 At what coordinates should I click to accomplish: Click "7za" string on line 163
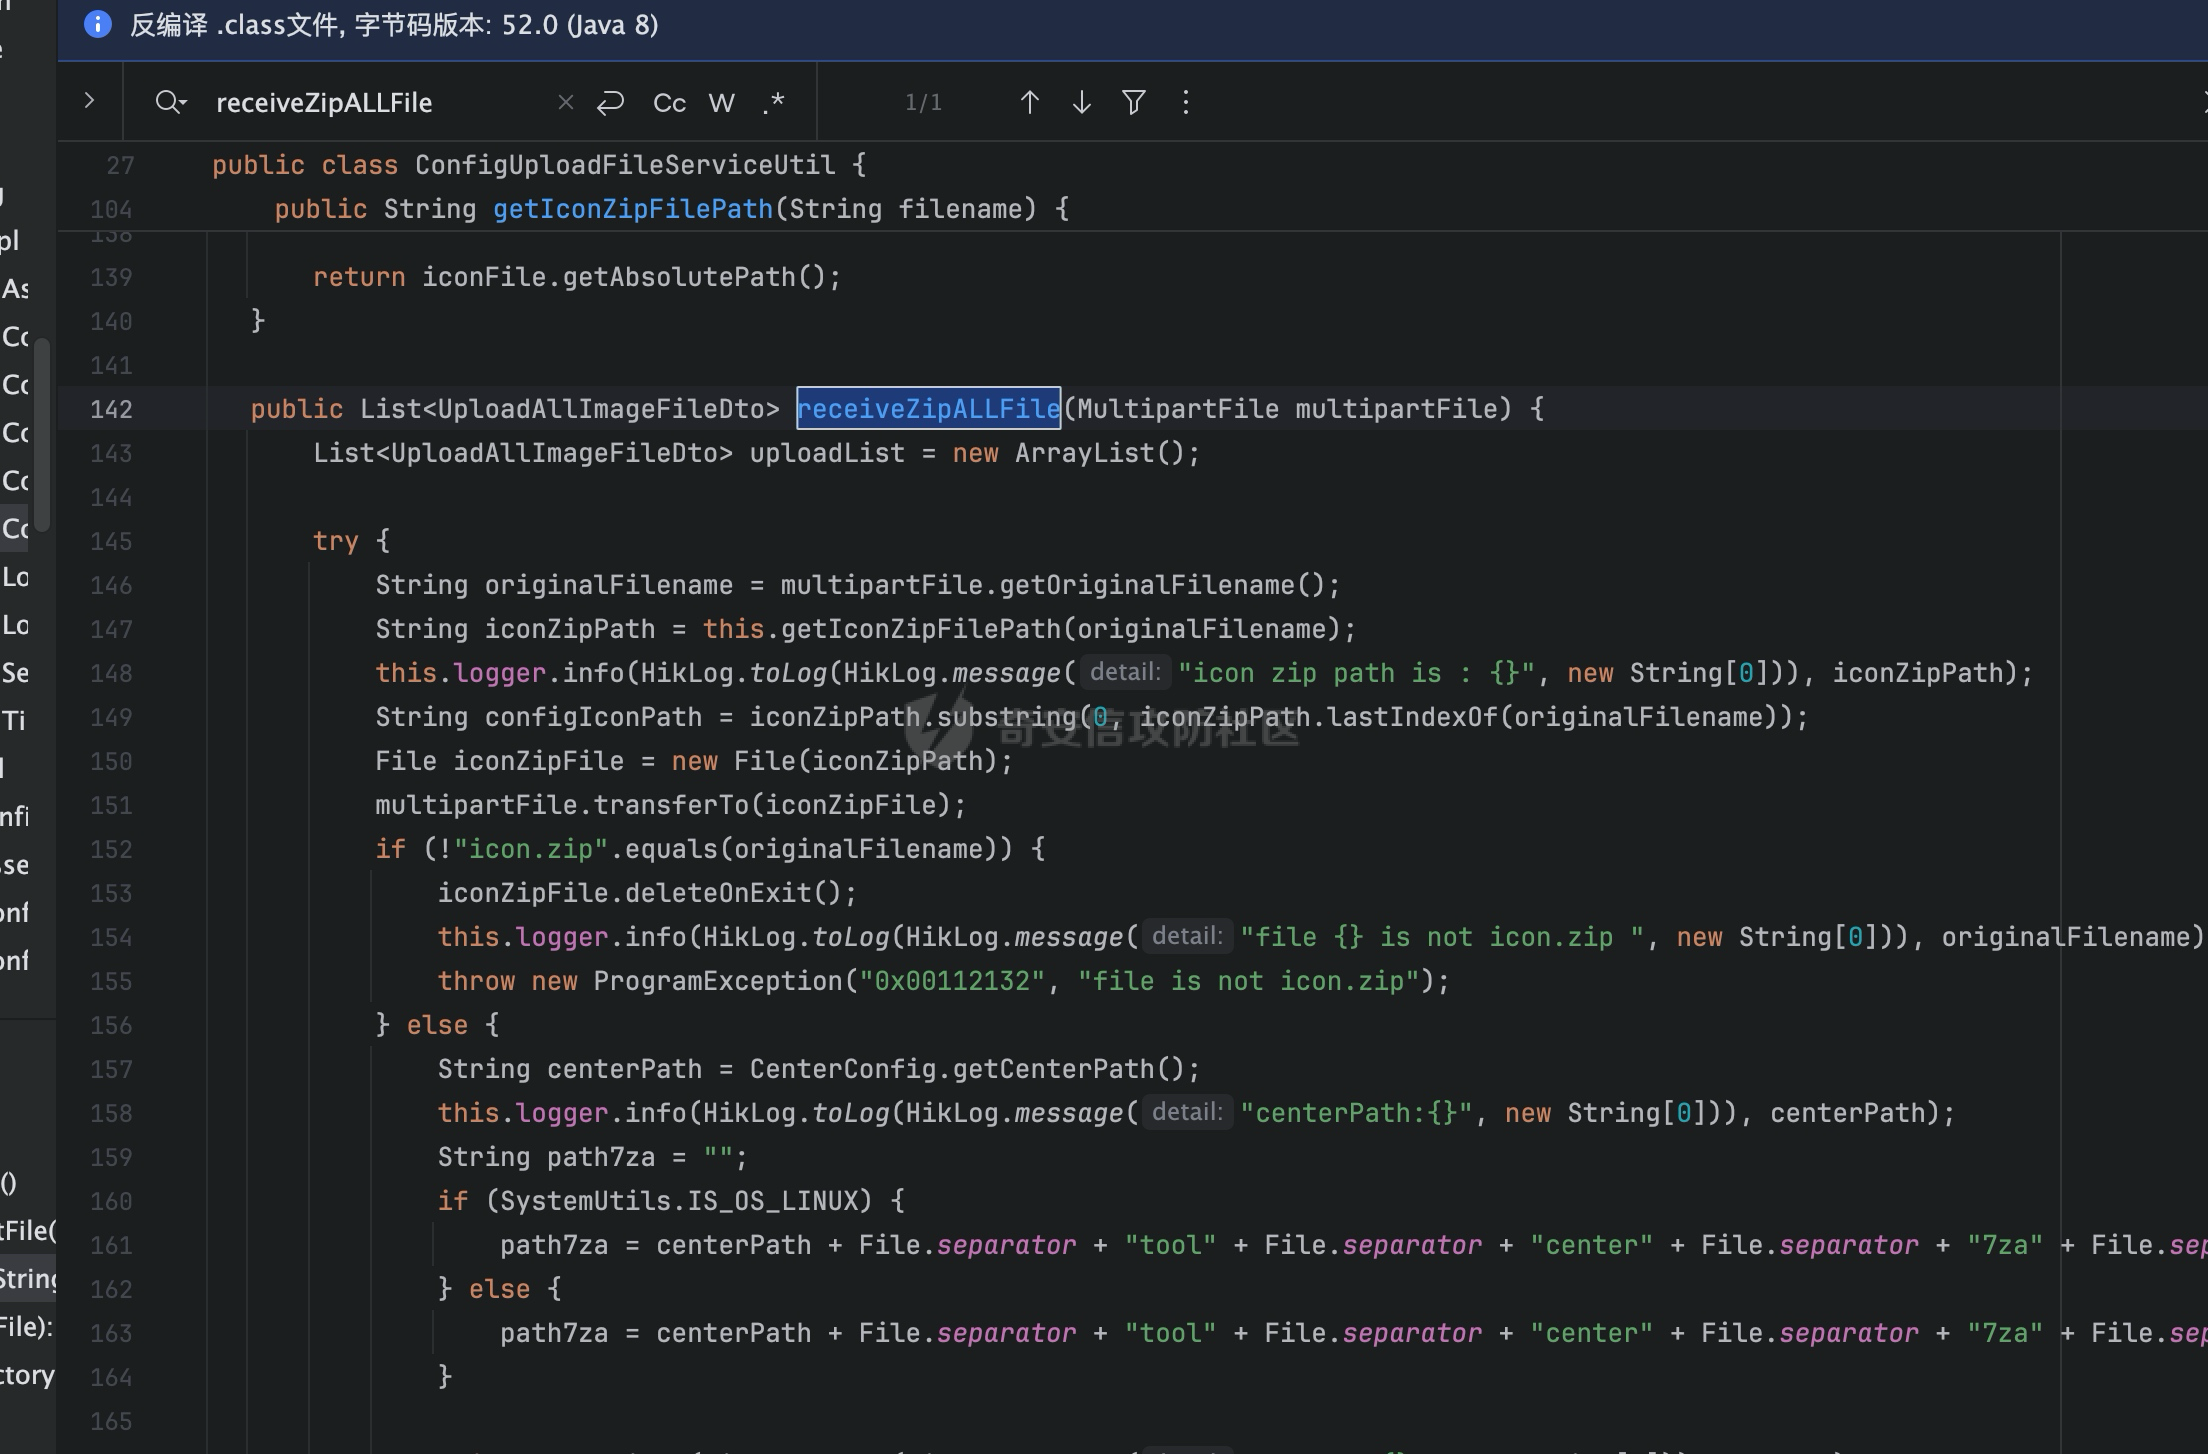(2004, 1333)
